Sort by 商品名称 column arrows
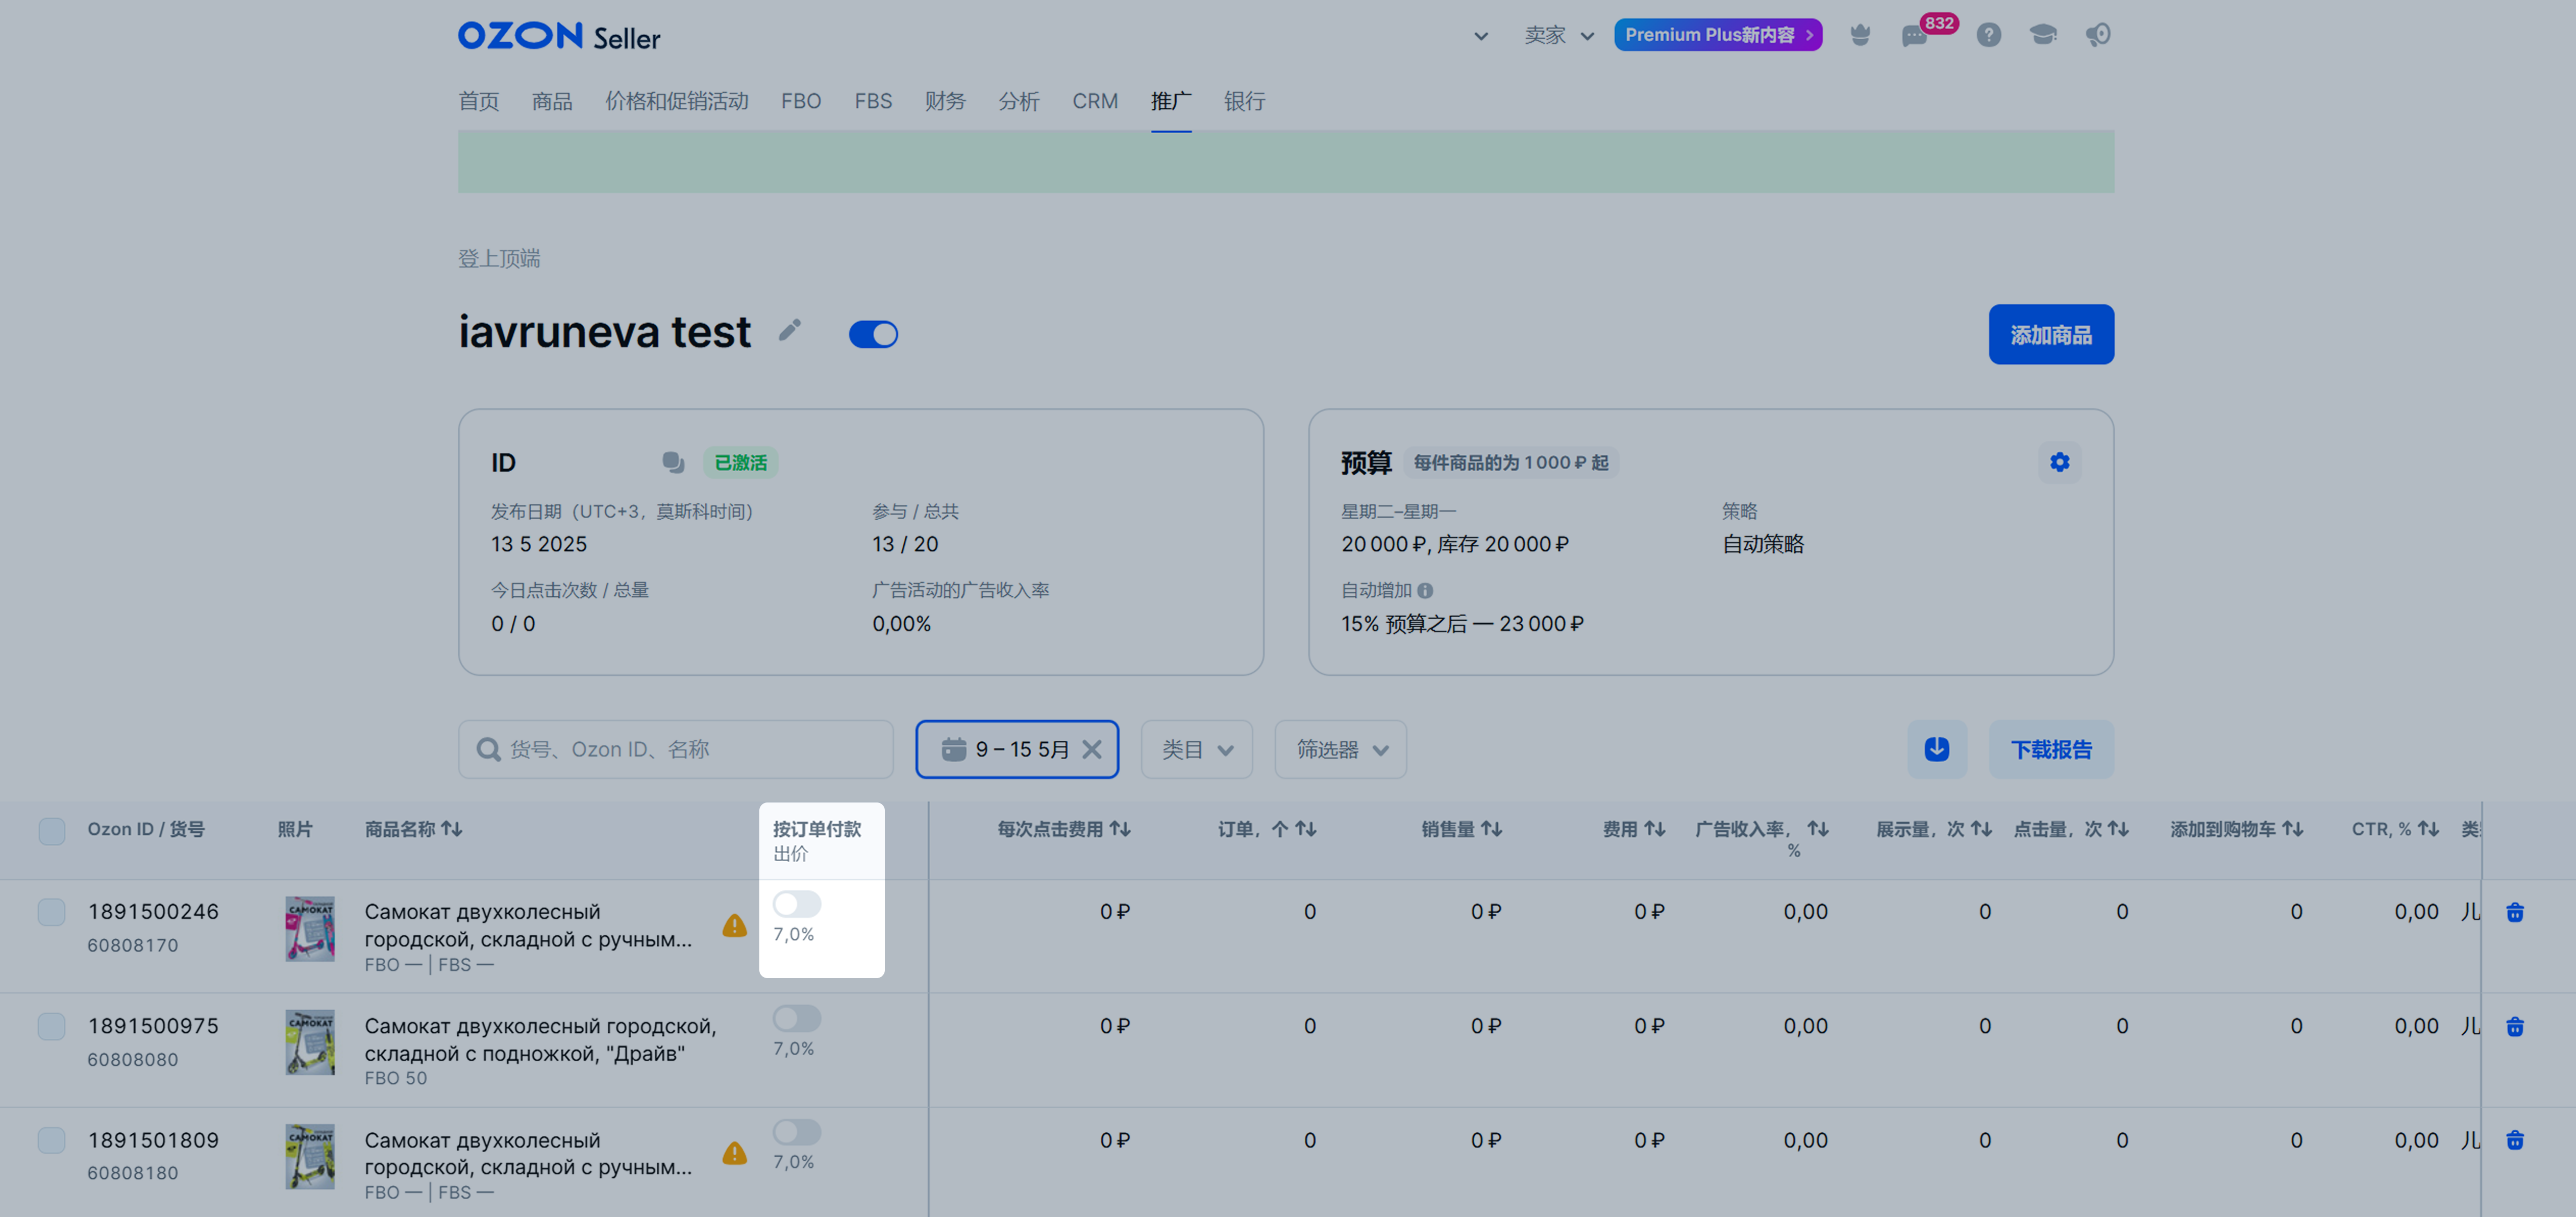2576x1217 pixels. point(452,829)
